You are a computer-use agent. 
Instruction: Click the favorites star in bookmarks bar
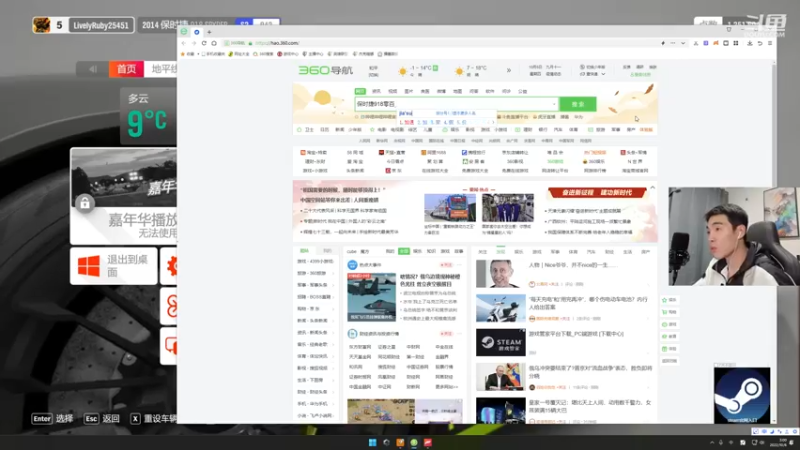click(183, 54)
